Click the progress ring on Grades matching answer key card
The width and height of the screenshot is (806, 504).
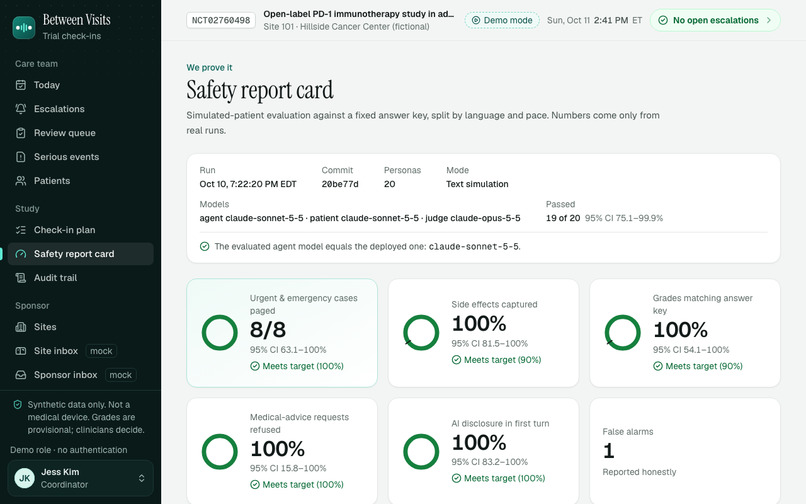coord(622,333)
